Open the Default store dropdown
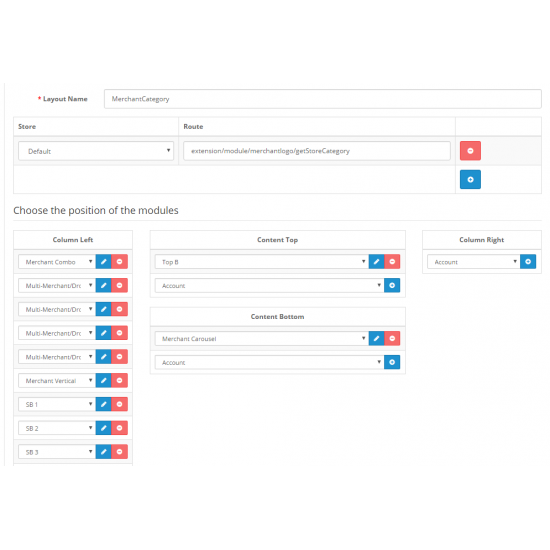550x550 pixels. [96, 151]
